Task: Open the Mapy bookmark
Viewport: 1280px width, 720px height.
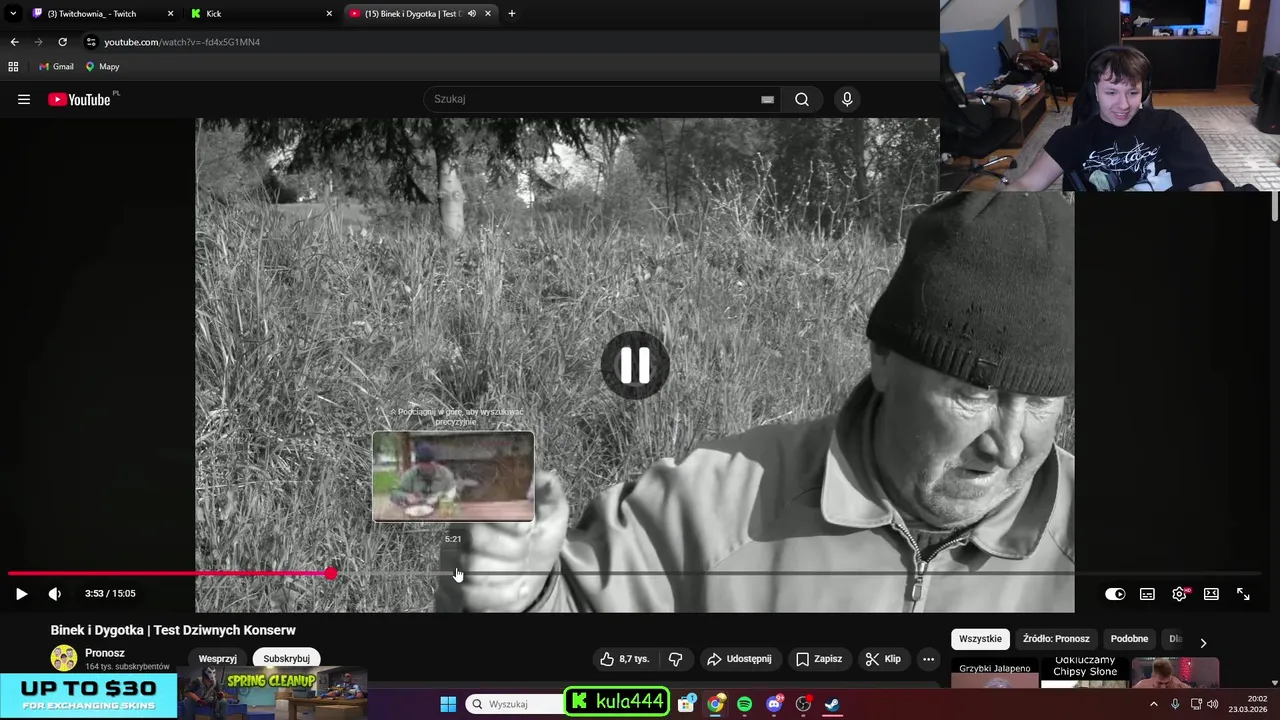Action: click(102, 67)
